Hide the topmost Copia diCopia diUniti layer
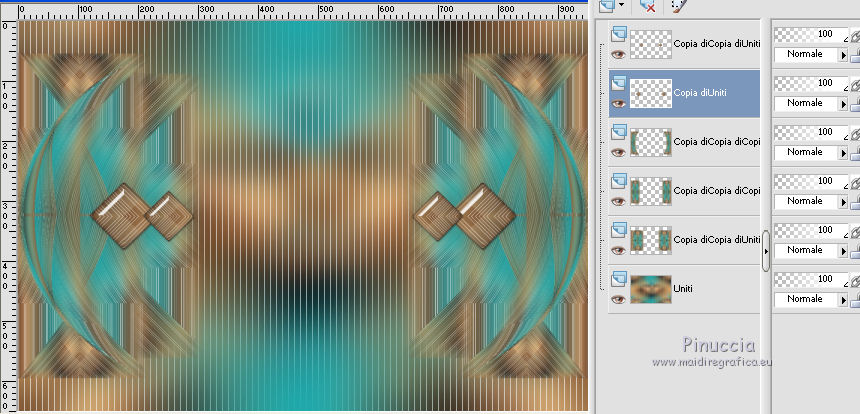This screenshot has width=860, height=414. point(619,54)
